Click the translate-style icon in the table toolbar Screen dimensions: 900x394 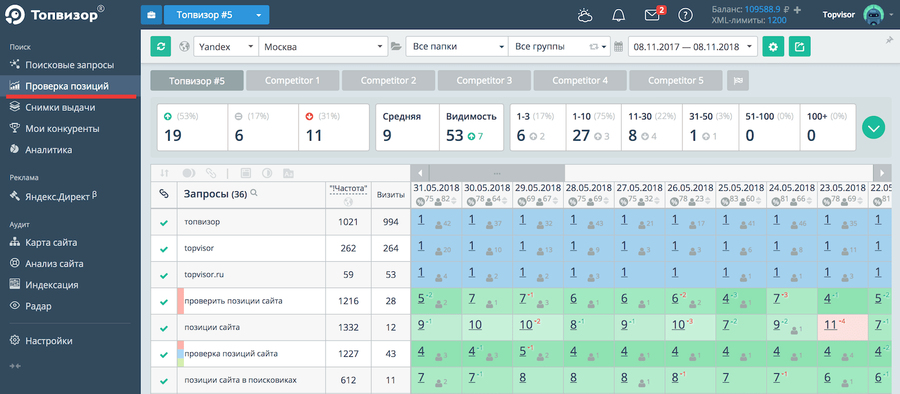[x=288, y=173]
